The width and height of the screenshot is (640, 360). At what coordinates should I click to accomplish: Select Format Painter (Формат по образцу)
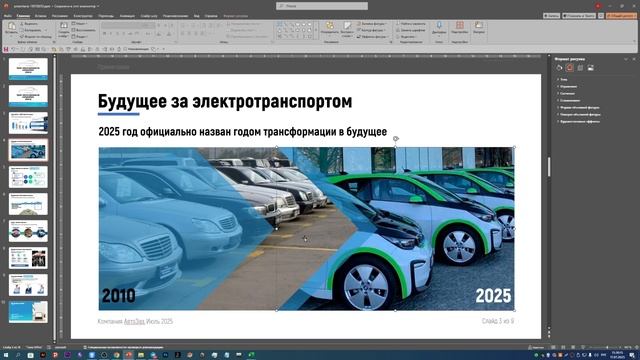pos(36,36)
